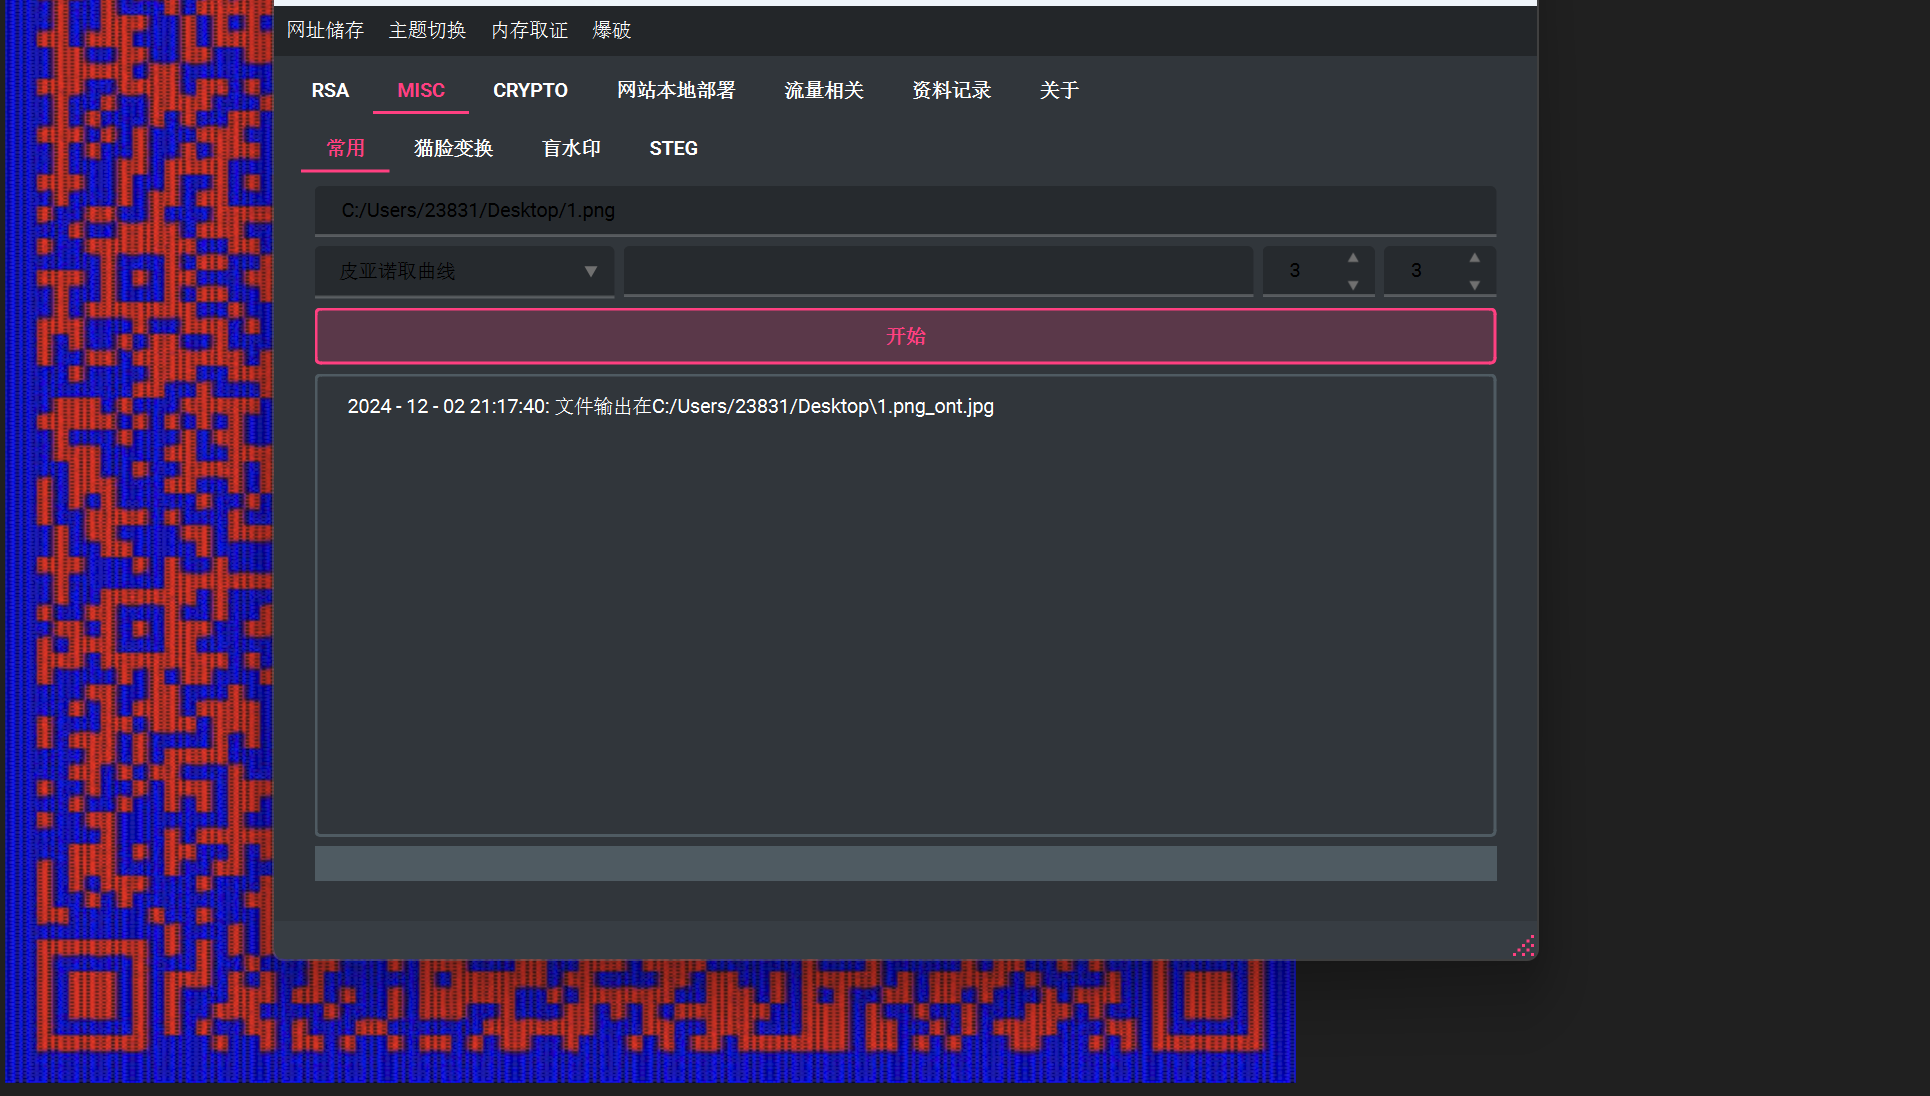This screenshot has width=1930, height=1096.
Task: Click the empty text field beside the dropdown
Action: pos(938,271)
